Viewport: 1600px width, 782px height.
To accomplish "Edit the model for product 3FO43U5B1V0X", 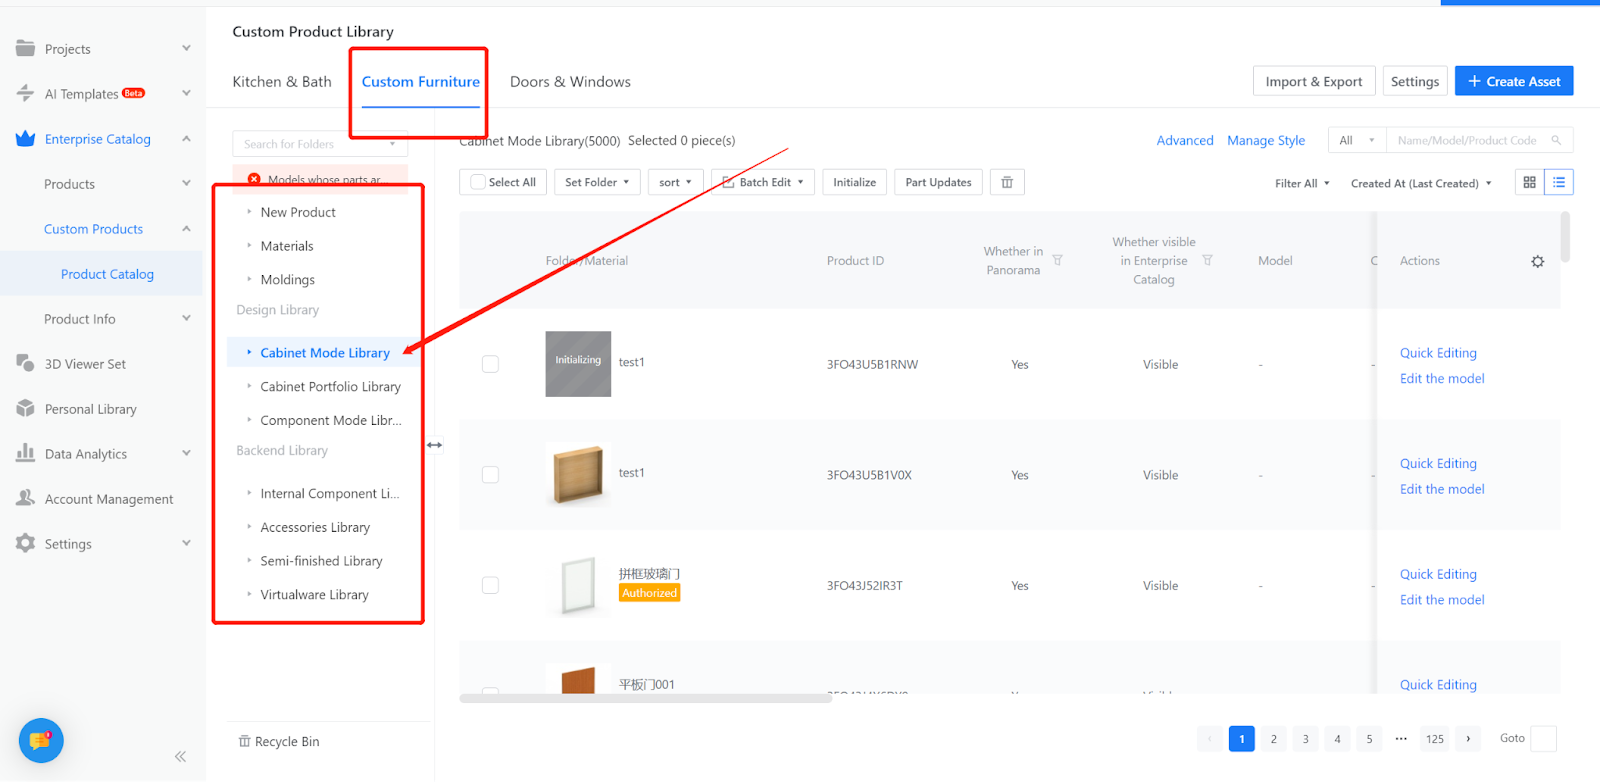I will click(x=1442, y=489).
